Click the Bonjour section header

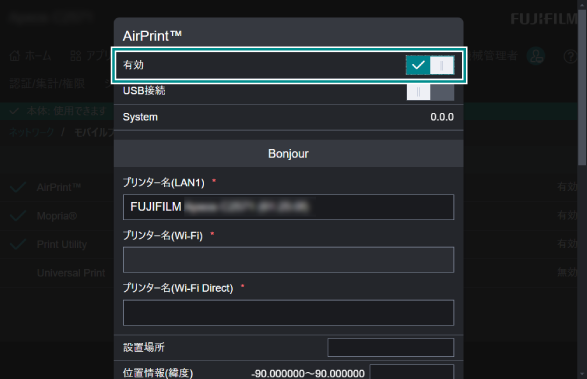point(288,154)
